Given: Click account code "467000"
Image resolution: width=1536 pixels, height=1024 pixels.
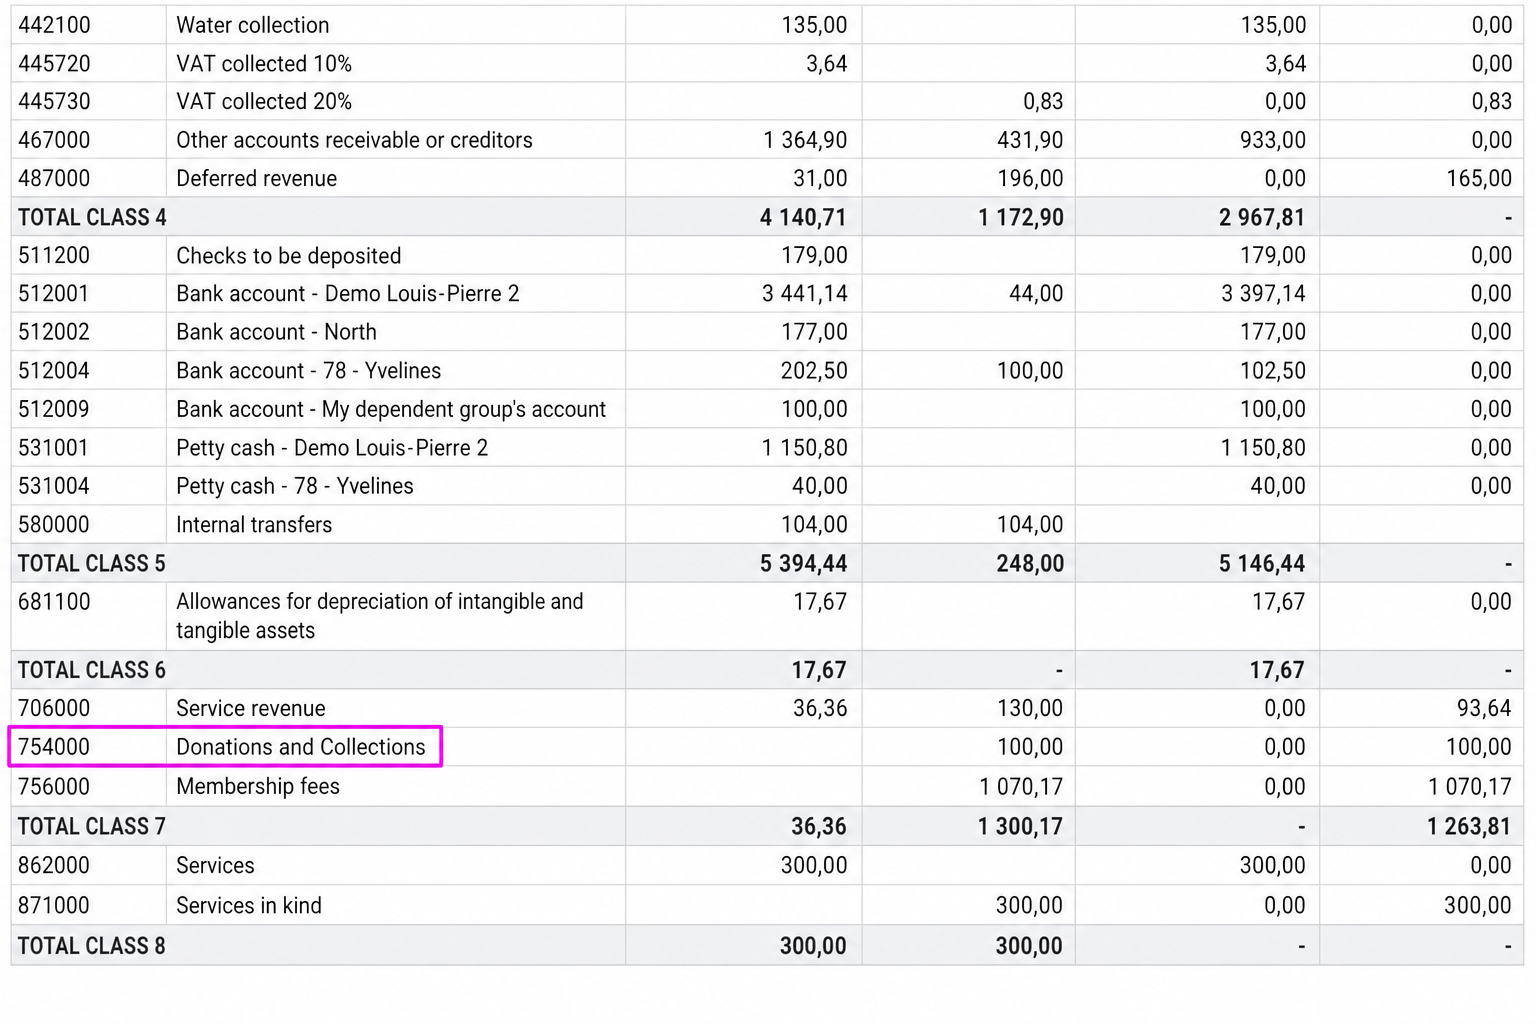Looking at the screenshot, I should (x=54, y=140).
